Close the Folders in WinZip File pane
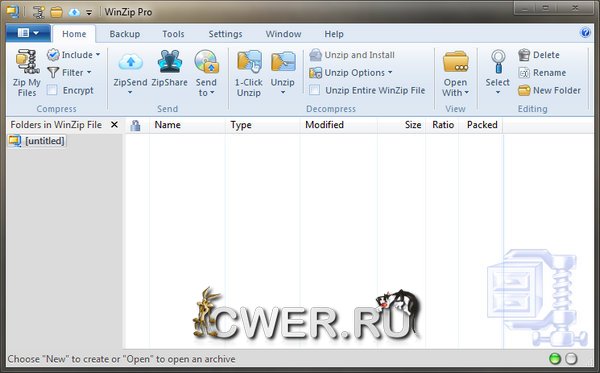The height and width of the screenshot is (373, 600). (114, 125)
